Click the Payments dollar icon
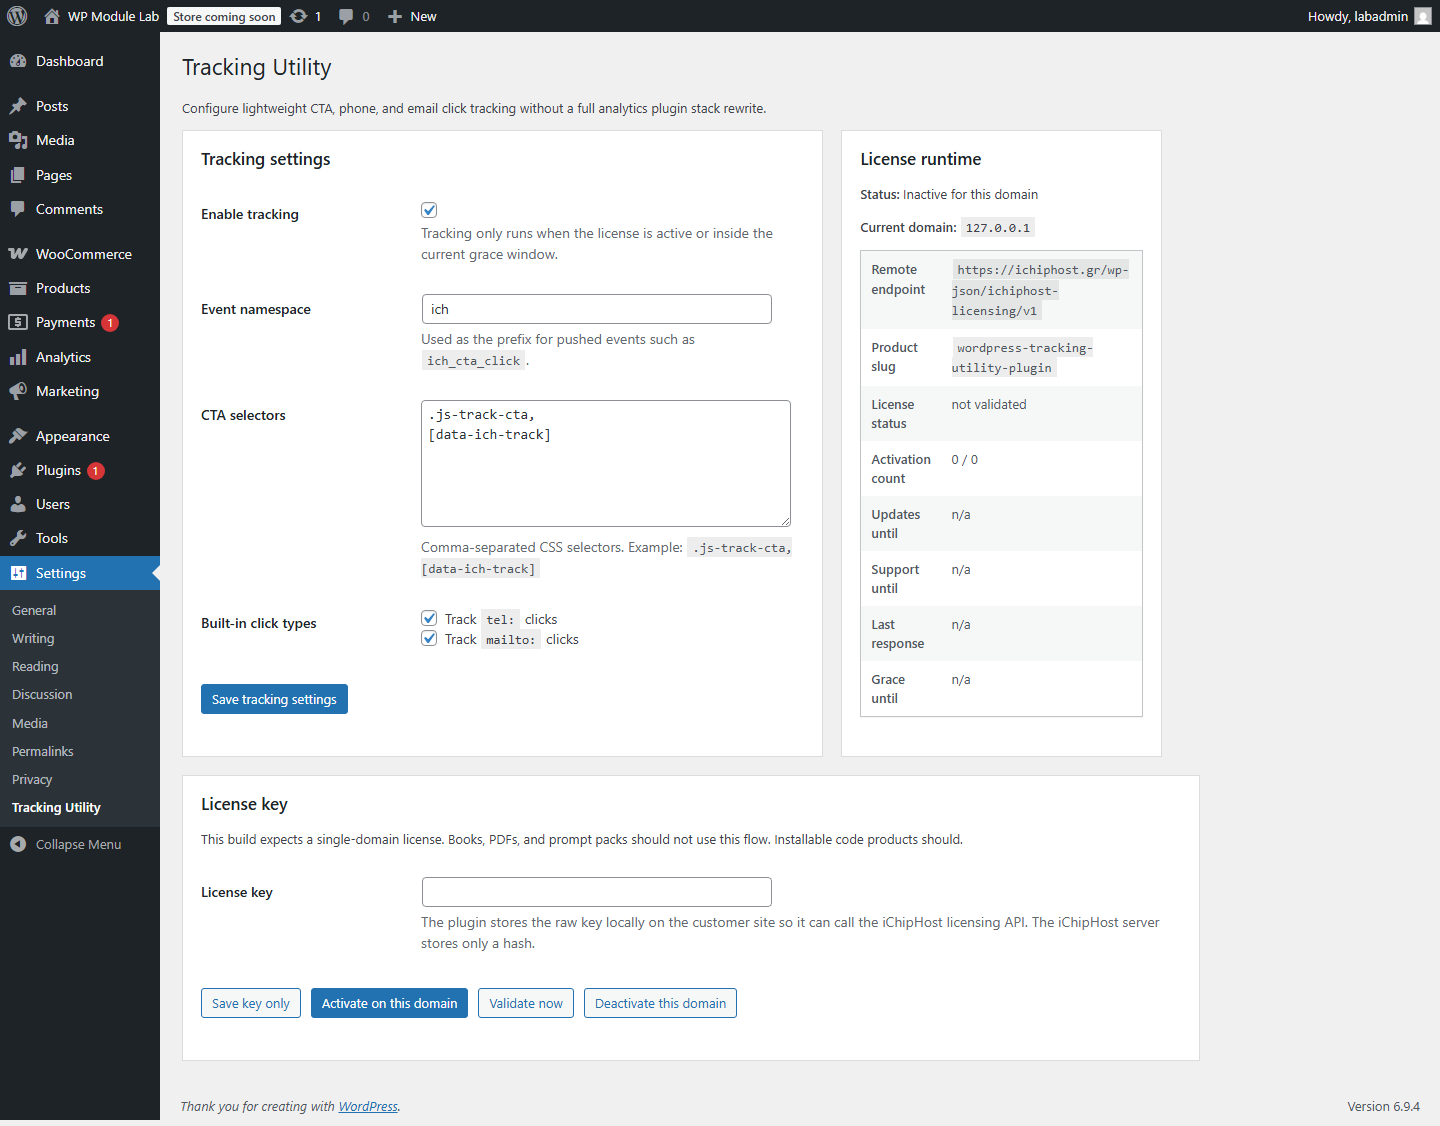 18,322
